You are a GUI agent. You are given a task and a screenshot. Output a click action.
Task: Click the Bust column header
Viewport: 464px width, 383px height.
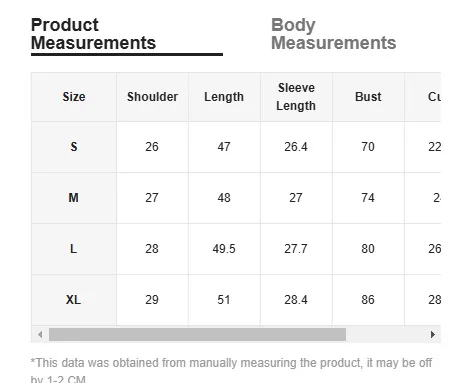368,97
